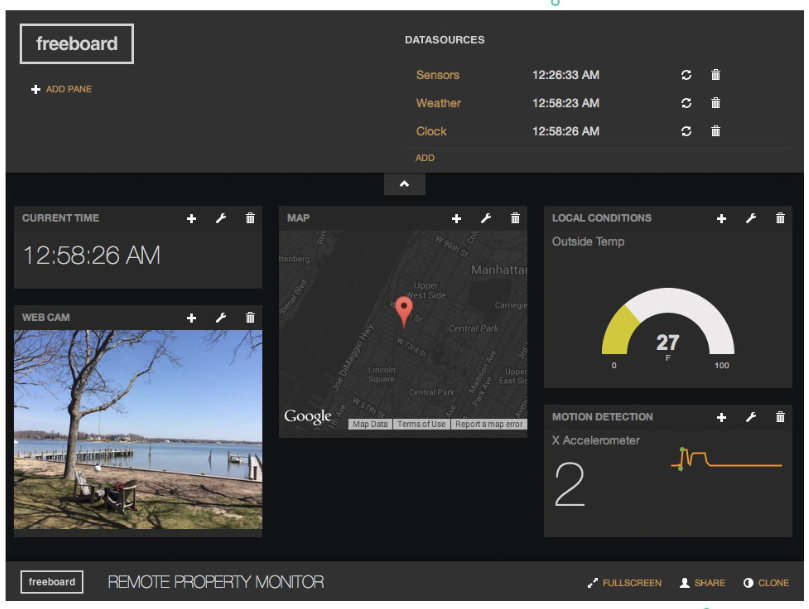The height and width of the screenshot is (609, 809).
Task: Click the X Accelerometer label
Action: point(595,440)
